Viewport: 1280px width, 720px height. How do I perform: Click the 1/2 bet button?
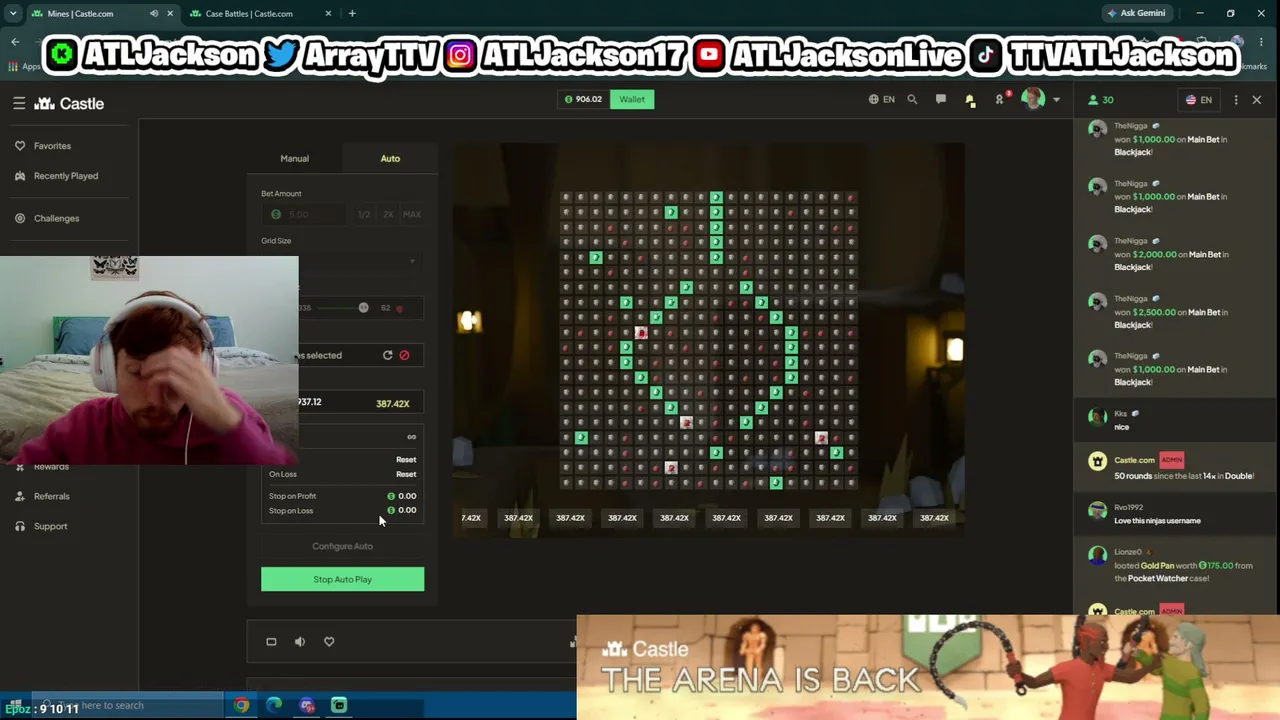click(x=364, y=214)
